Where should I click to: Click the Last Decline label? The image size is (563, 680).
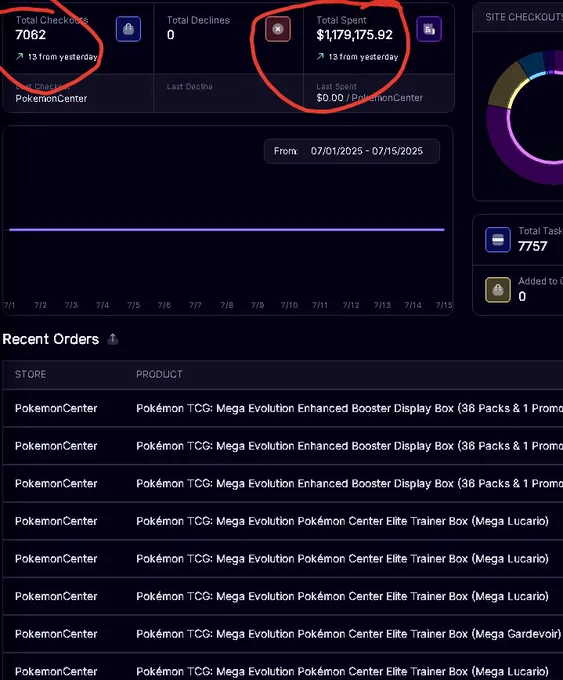(190, 87)
